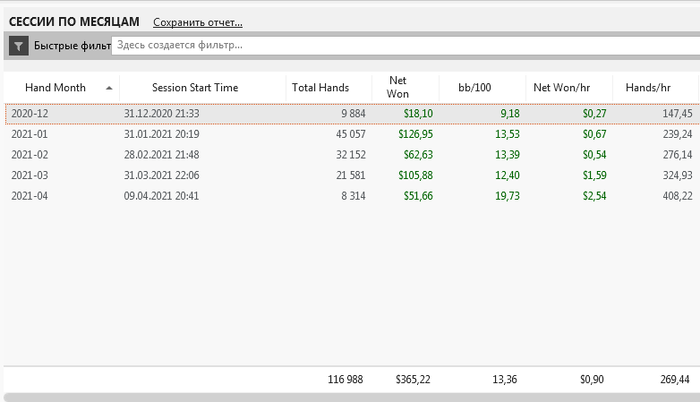Click the horizontal scrollbar at the bottom
The image size is (700, 402).
click(x=350, y=397)
